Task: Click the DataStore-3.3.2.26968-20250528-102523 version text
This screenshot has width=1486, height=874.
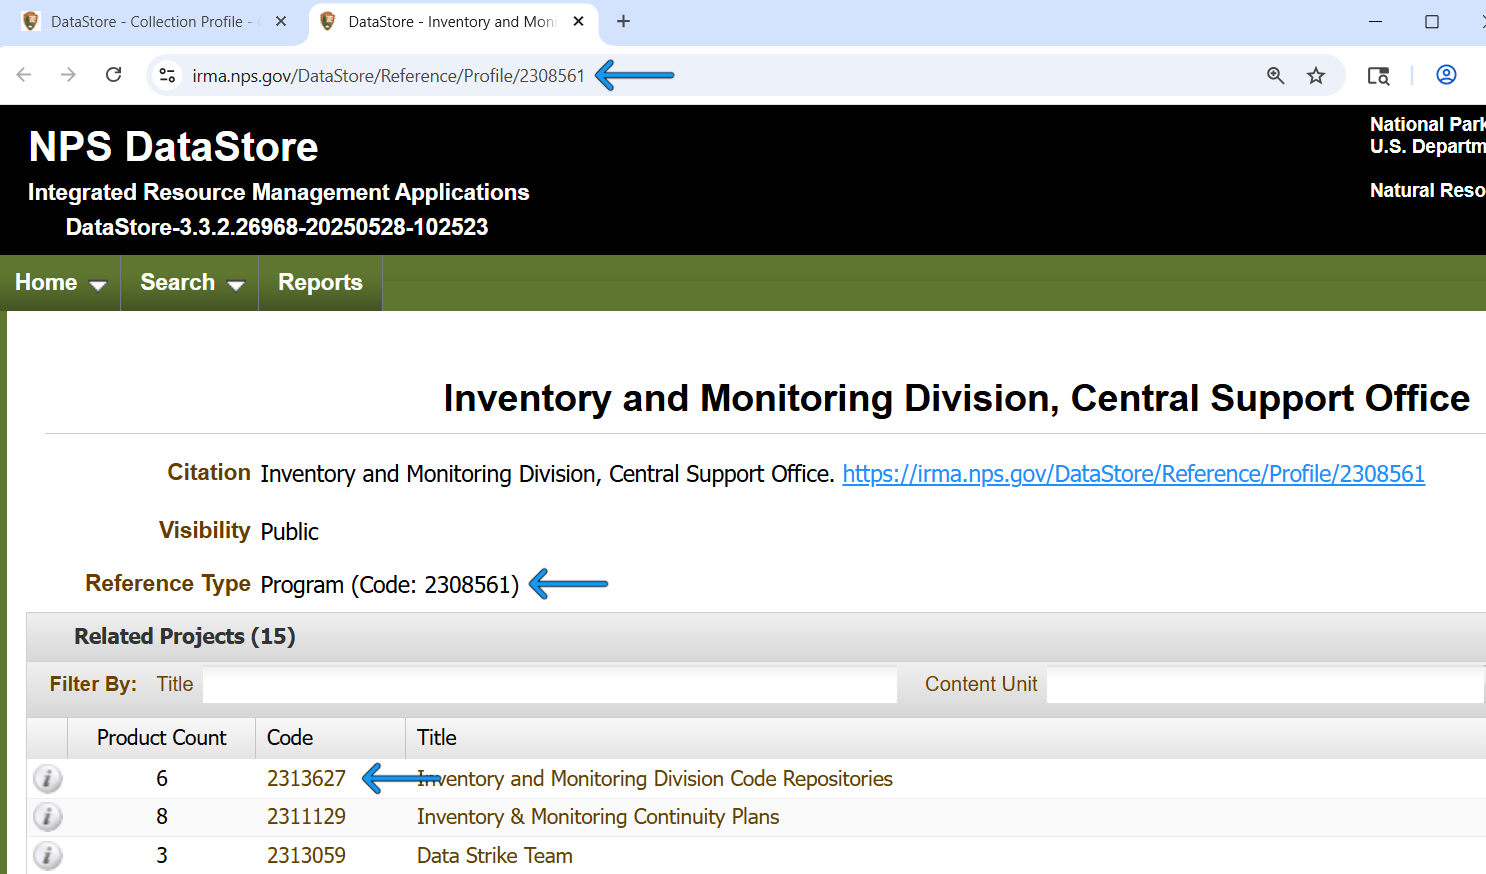Action: coord(277,227)
